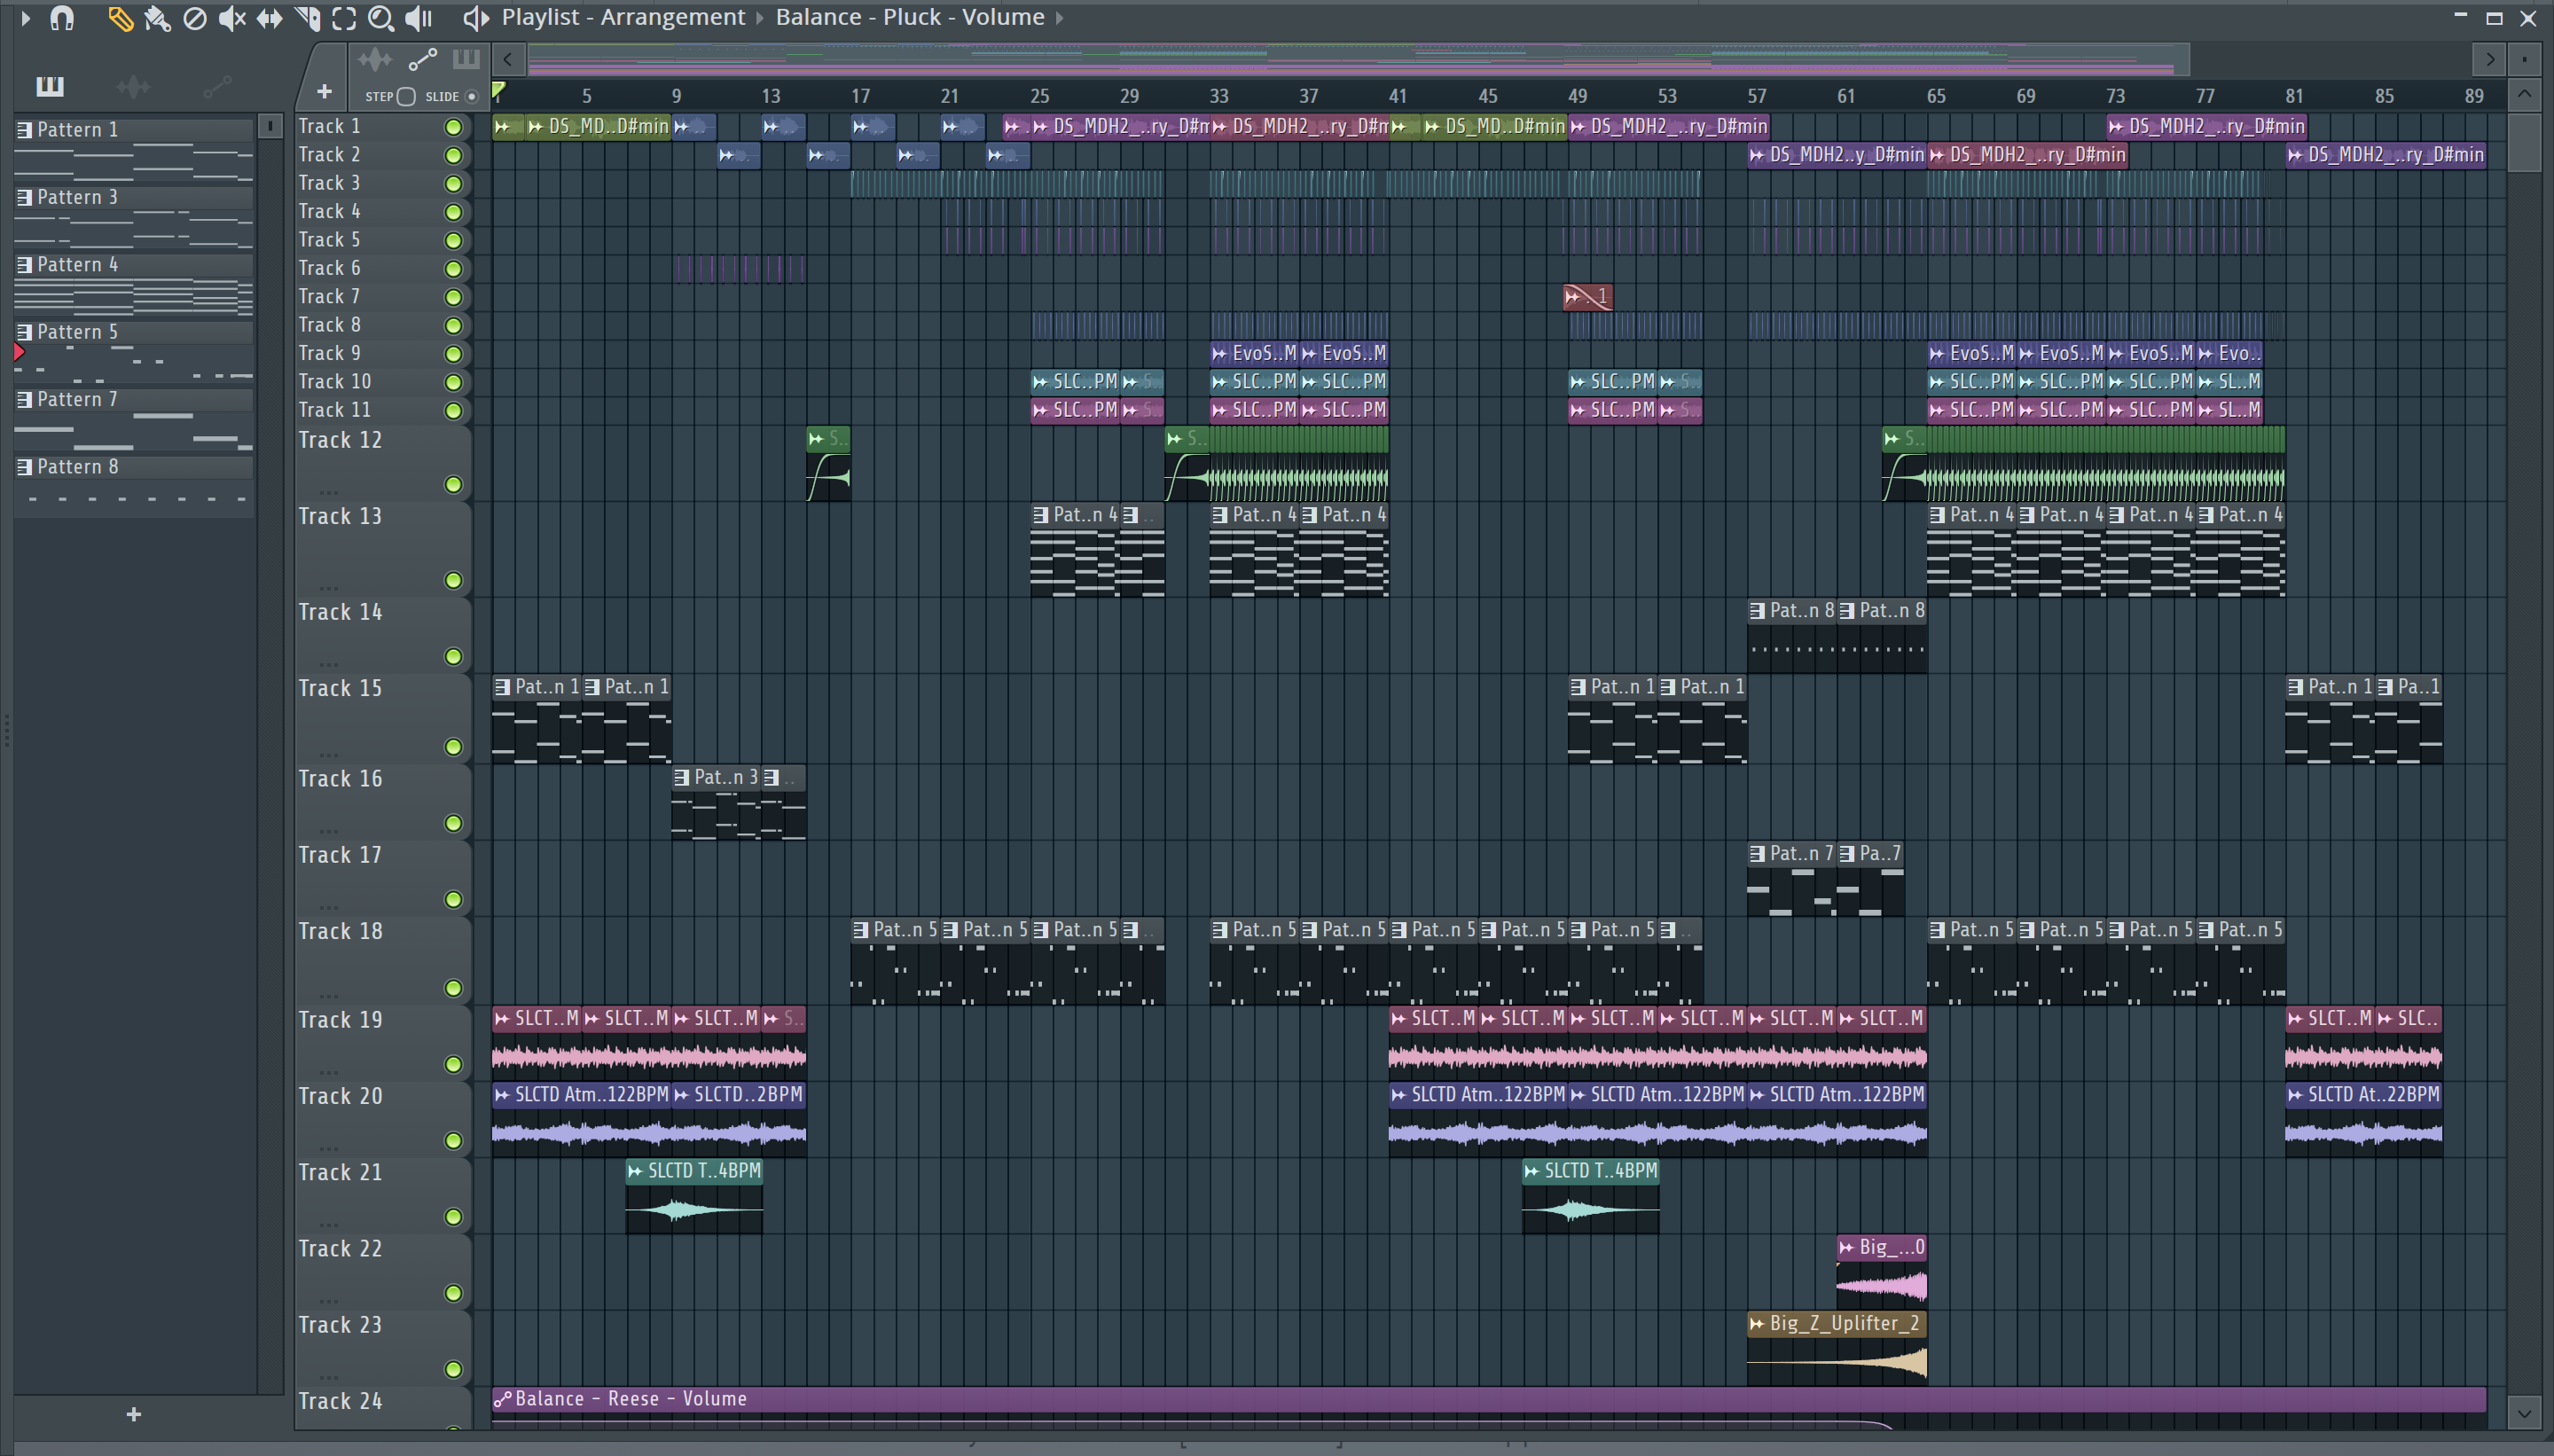Select the Slip tool
The image size is (2554, 1456).
point(269,18)
